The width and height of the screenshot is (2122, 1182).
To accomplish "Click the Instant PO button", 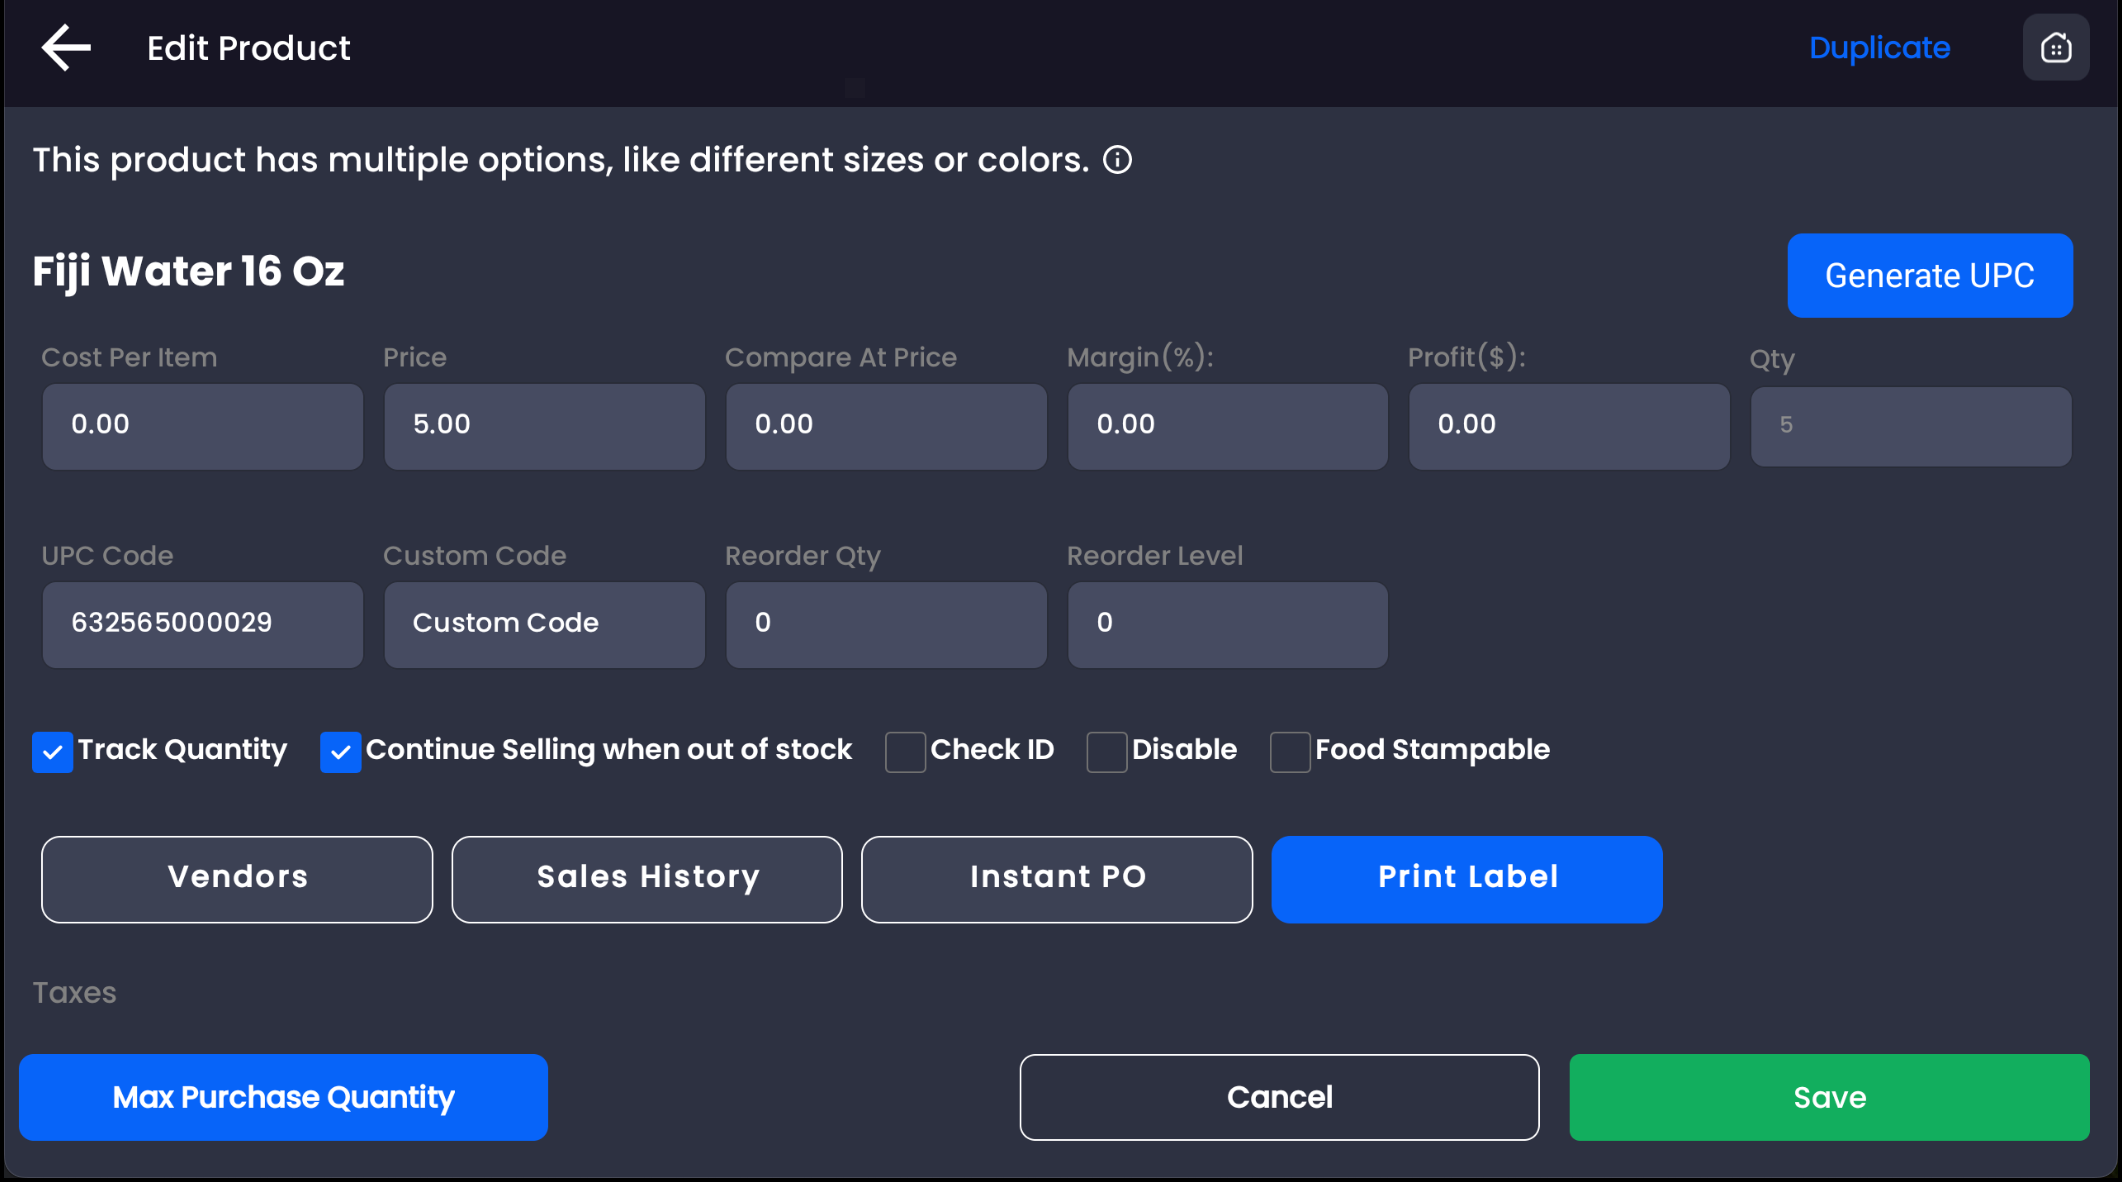I will coord(1057,879).
